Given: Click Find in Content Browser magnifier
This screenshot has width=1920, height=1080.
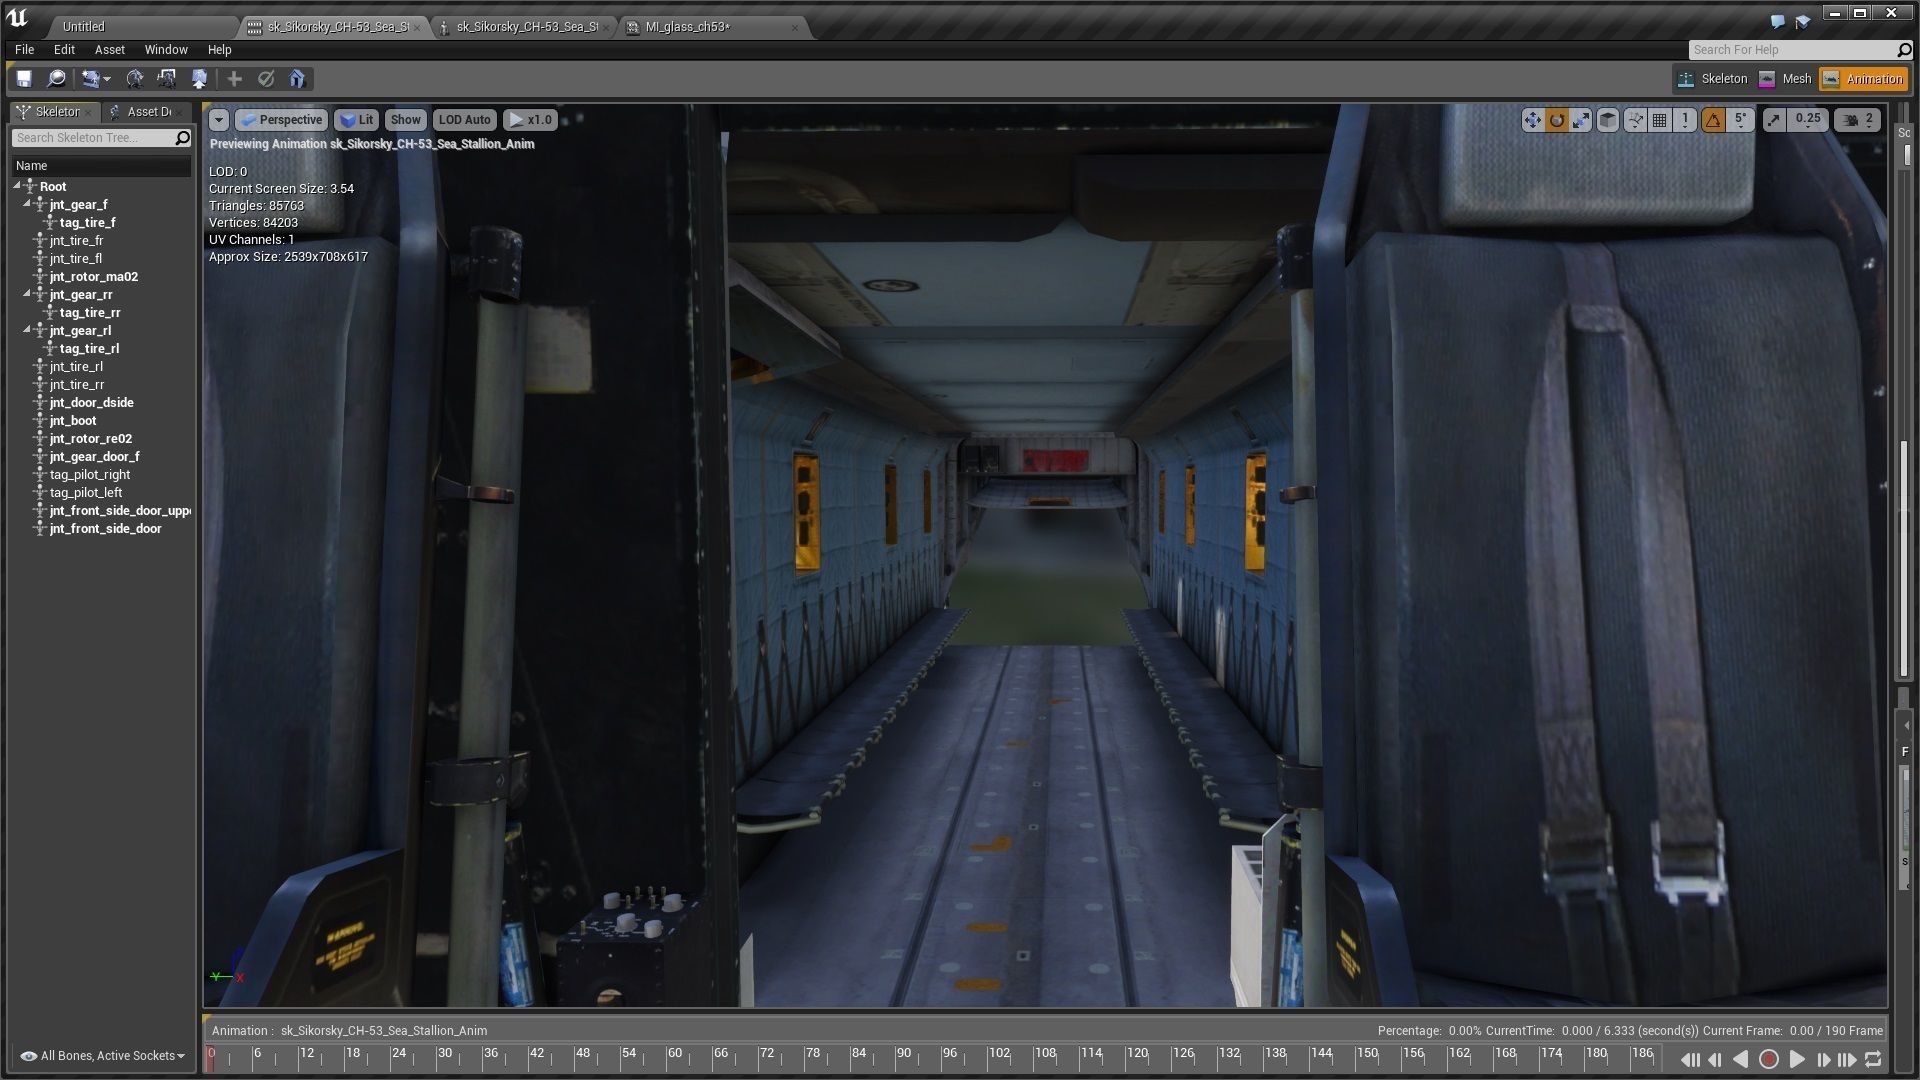Looking at the screenshot, I should click(x=57, y=79).
